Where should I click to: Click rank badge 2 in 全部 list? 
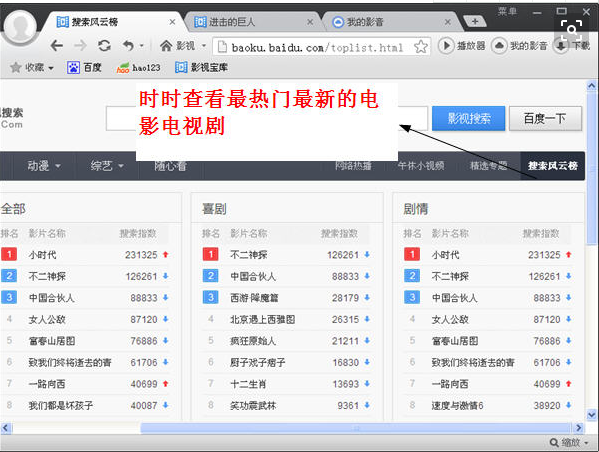pos(9,276)
